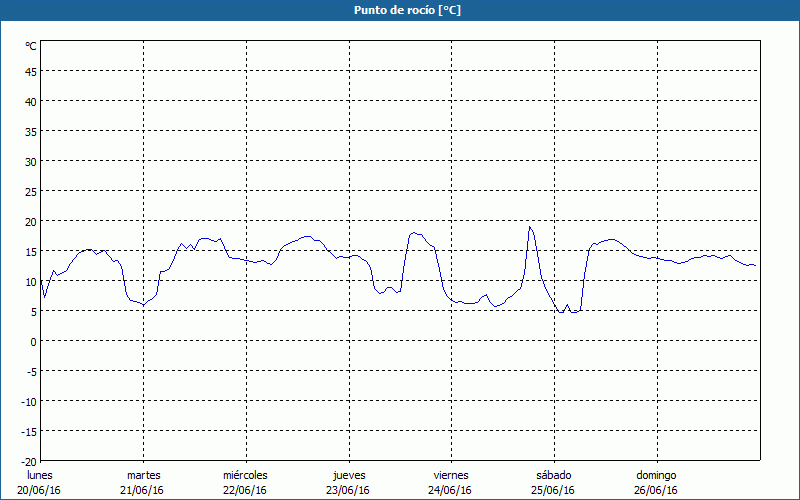800x500 pixels.
Task: Click the 0 value on the y-axis
Action: [x=34, y=342]
